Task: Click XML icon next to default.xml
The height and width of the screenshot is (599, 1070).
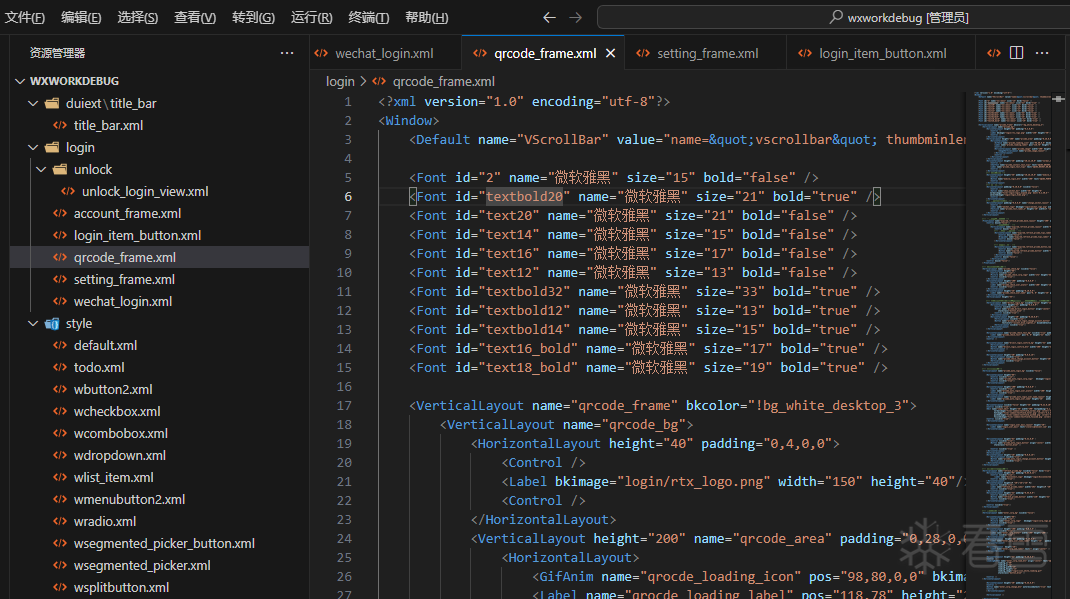Action: tap(60, 345)
